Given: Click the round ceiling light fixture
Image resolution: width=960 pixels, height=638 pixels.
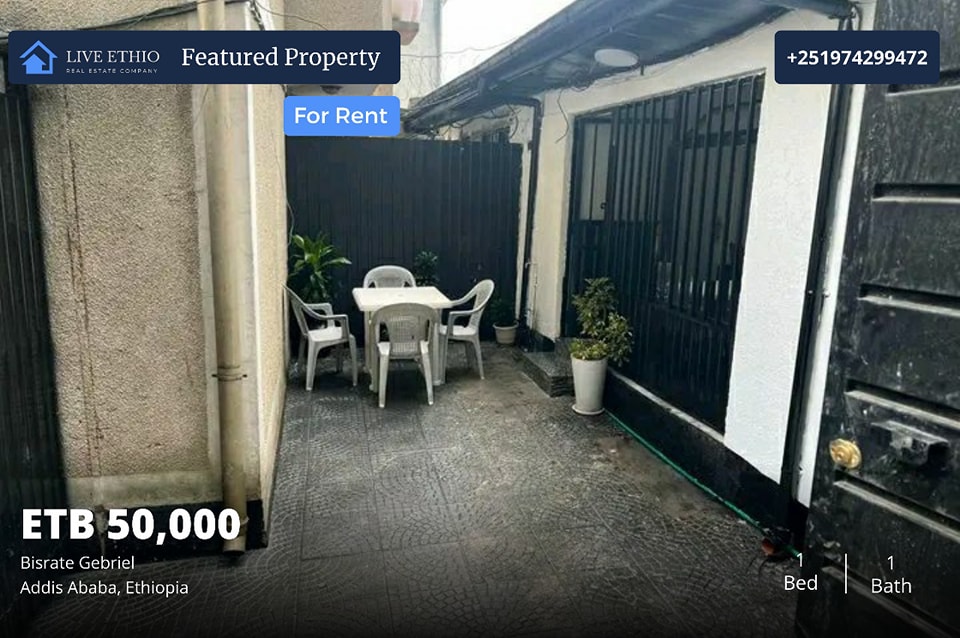Looking at the screenshot, I should pos(616,58).
